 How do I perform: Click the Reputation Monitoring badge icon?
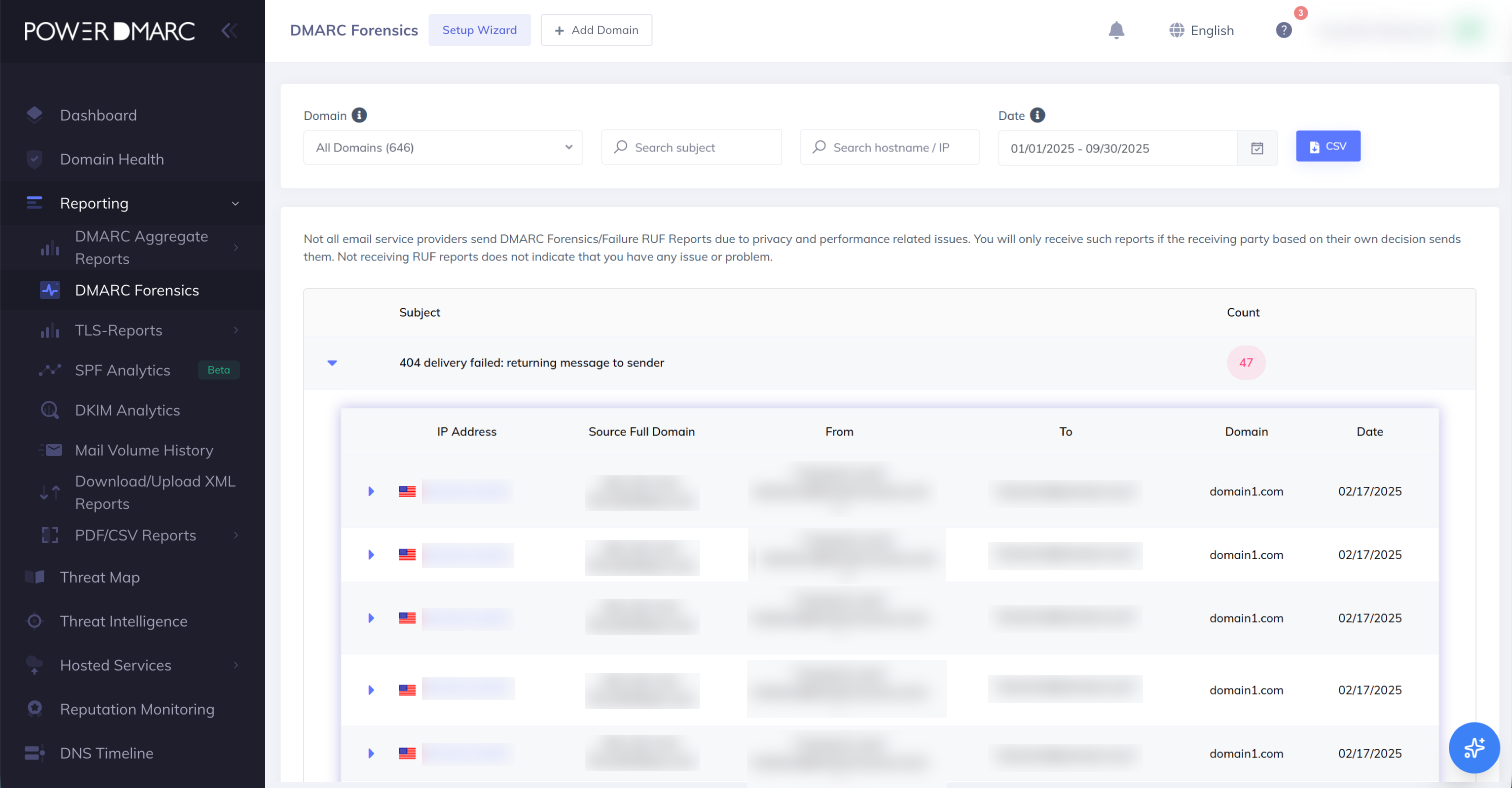click(x=35, y=709)
